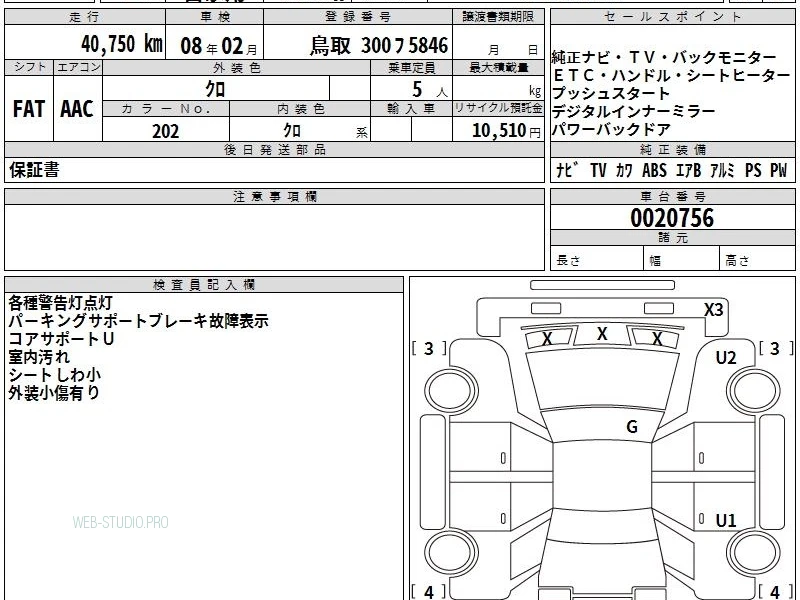Screen dimensions: 800x600
Task: Click the G mark on windshield
Action: click(632, 426)
